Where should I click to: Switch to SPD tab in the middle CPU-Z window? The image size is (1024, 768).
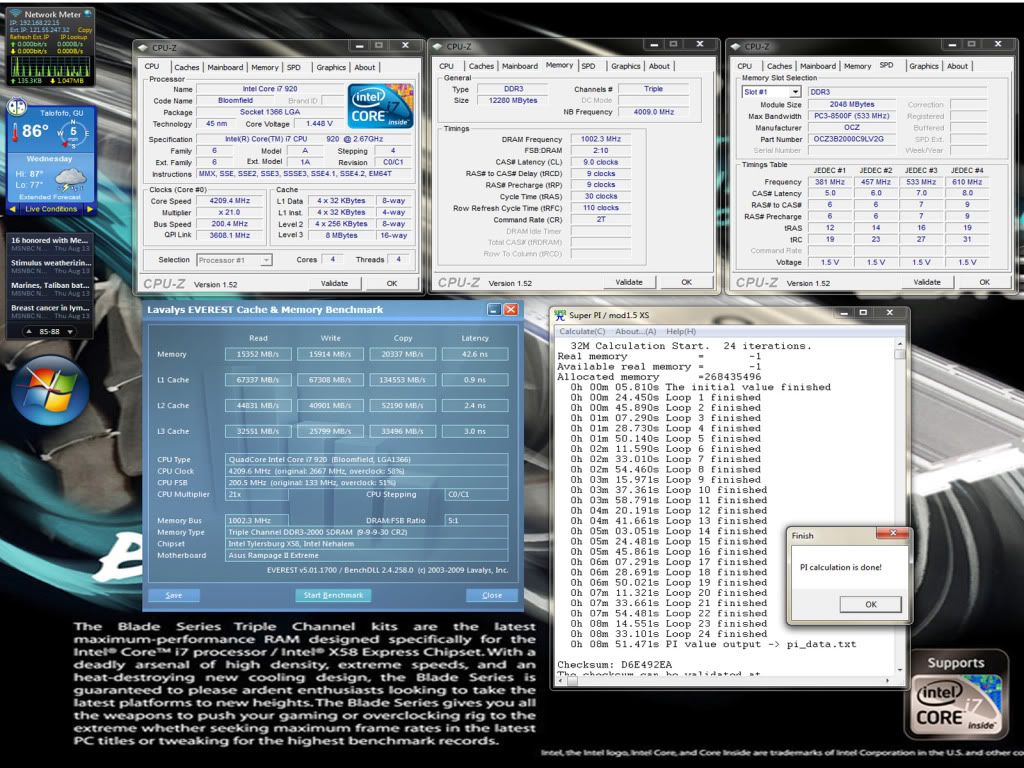(588, 66)
